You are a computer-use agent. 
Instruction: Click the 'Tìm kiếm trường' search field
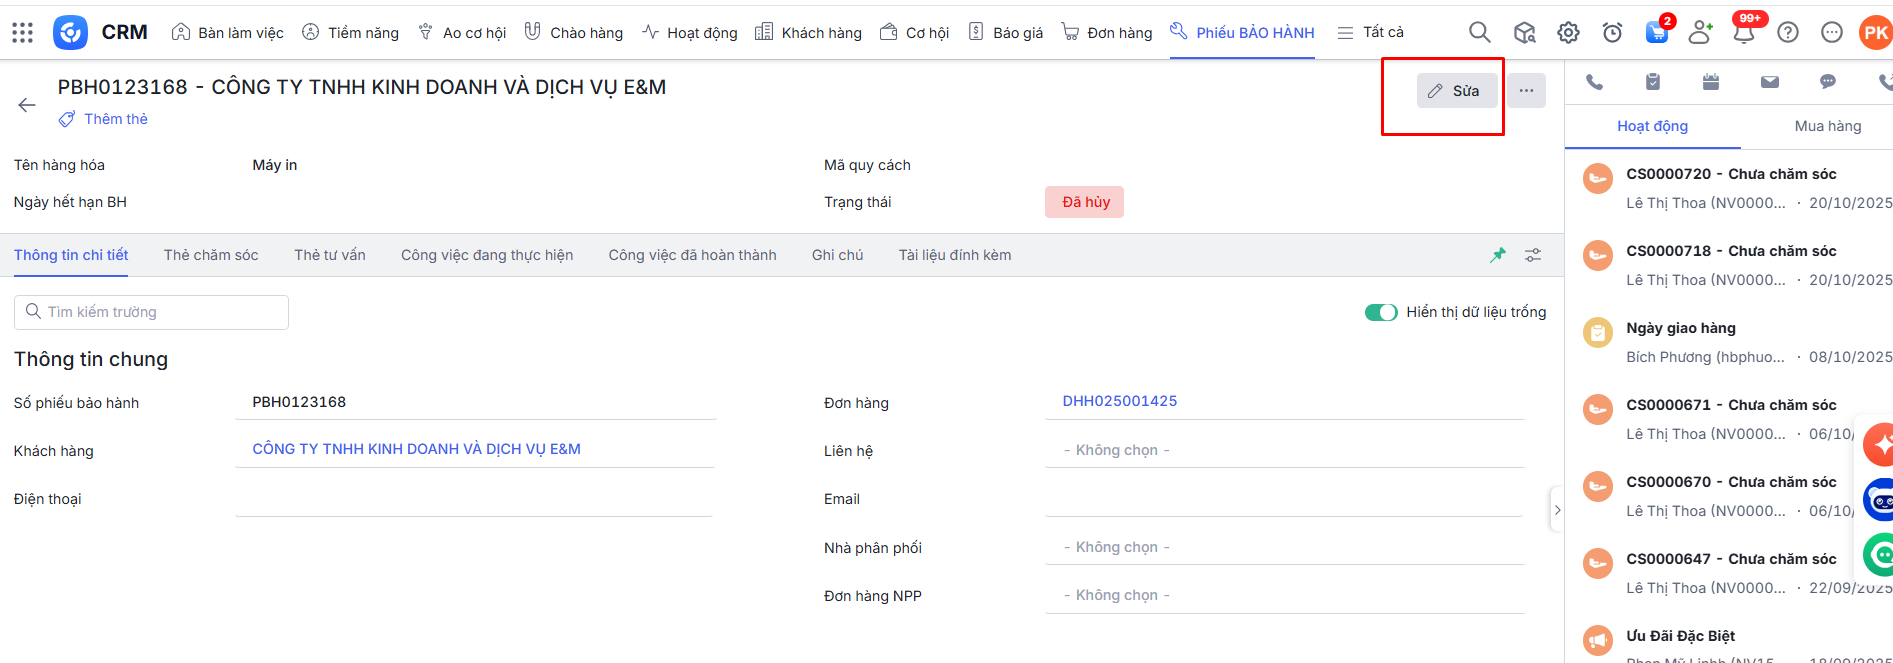[x=152, y=312]
